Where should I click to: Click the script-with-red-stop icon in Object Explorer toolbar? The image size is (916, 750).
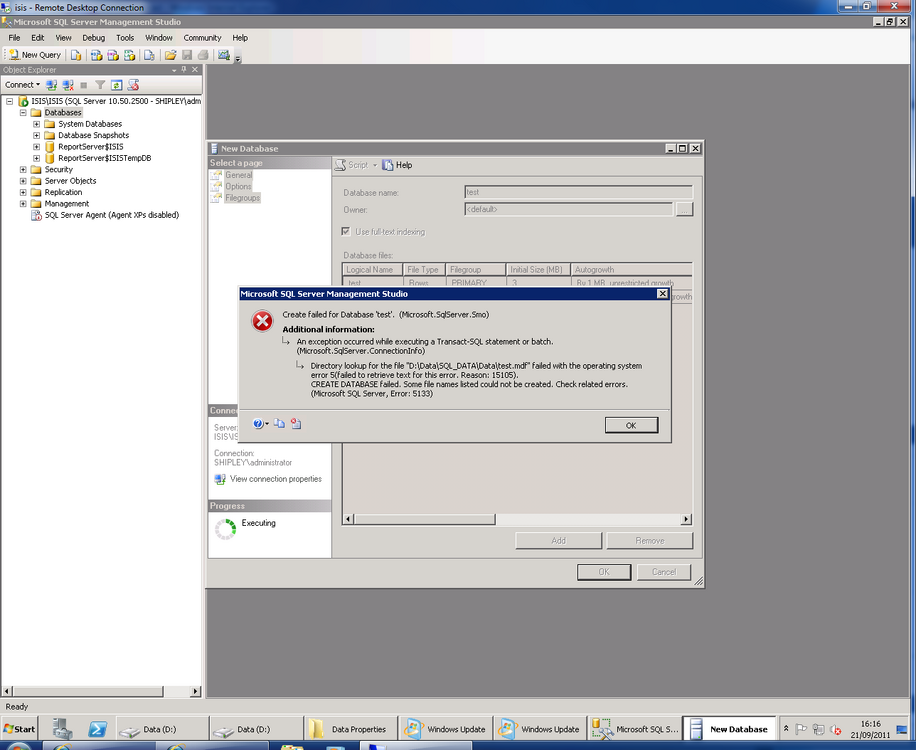pyautogui.click(x=133, y=85)
